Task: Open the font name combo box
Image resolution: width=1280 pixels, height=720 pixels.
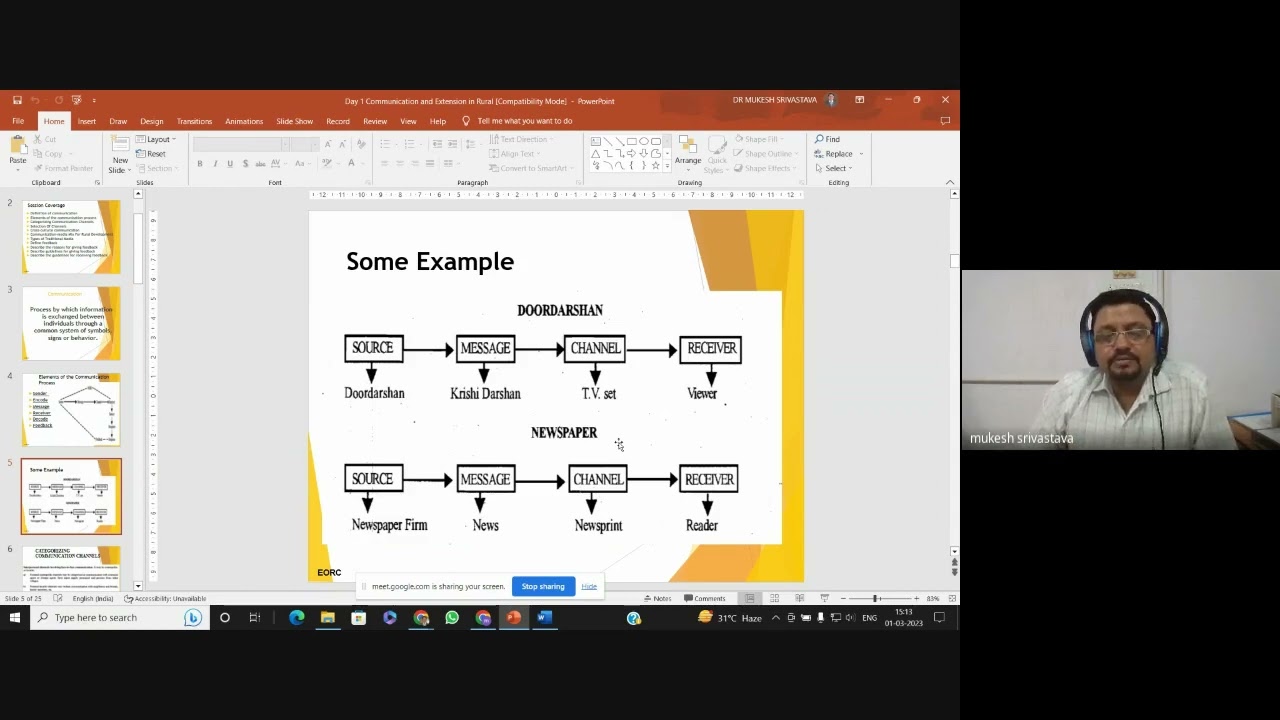Action: coord(241,145)
